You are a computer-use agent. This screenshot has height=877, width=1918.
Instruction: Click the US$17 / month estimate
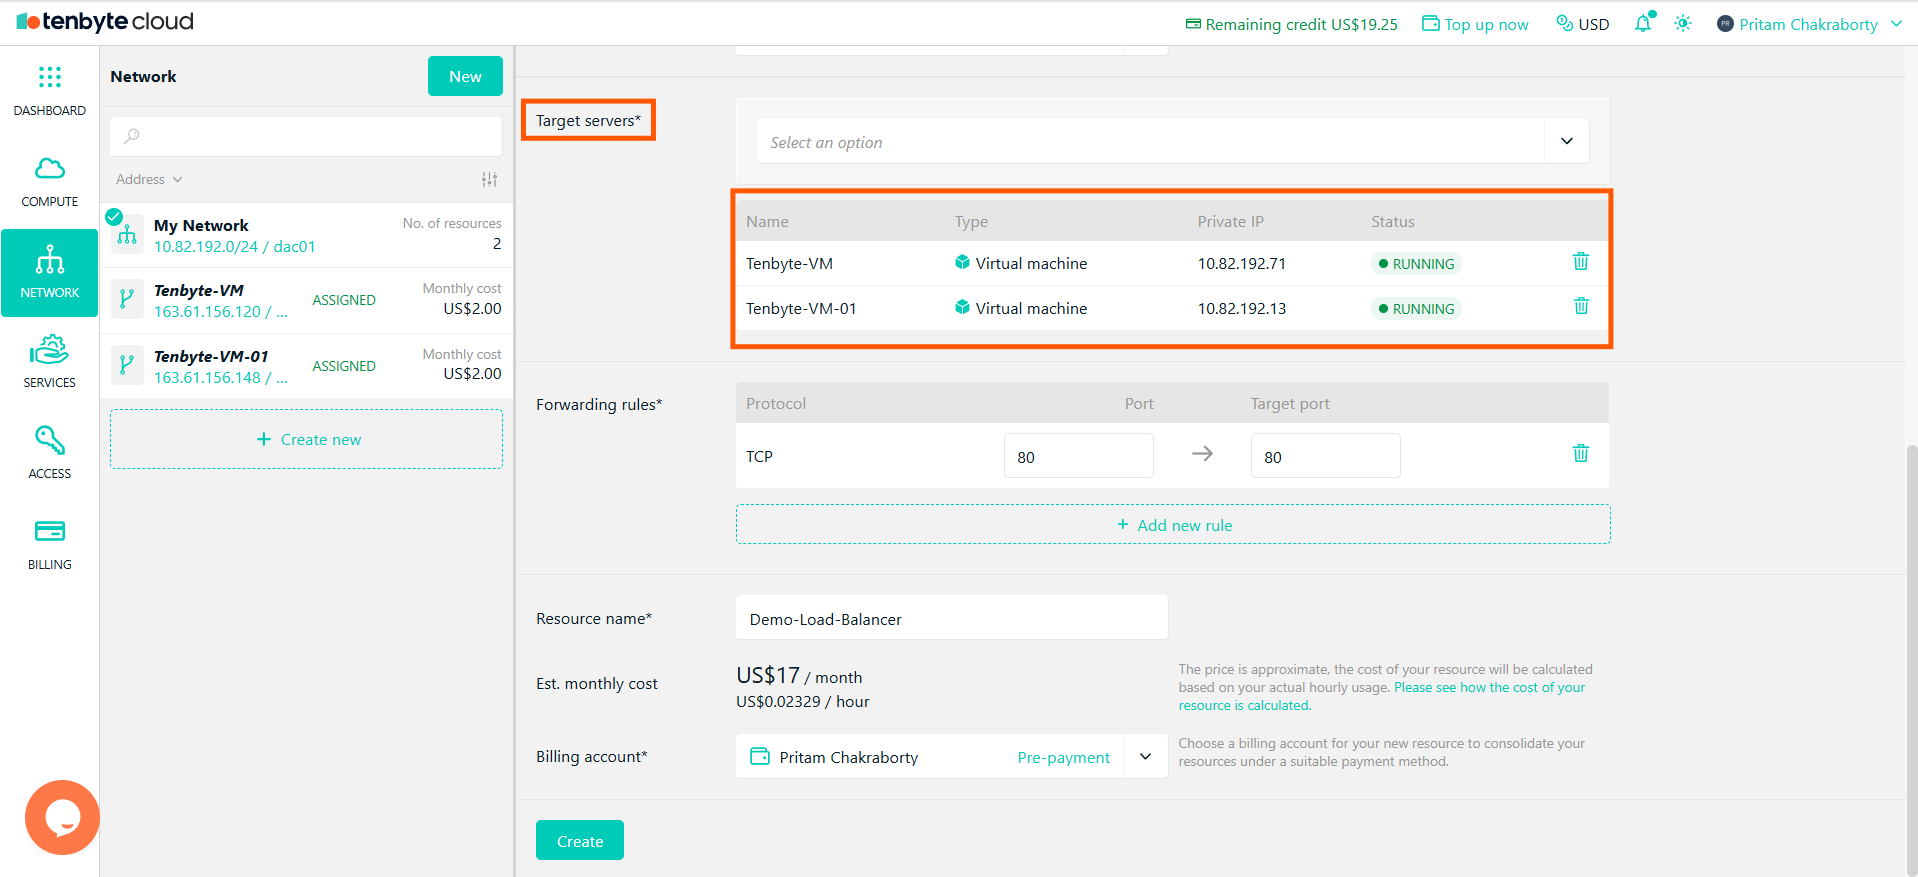[799, 676]
